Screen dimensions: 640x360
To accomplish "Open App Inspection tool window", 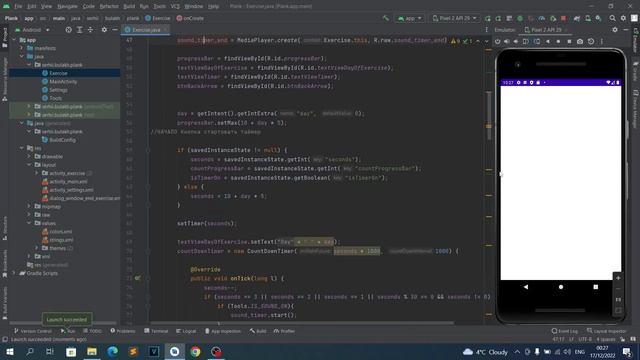I will click(222, 331).
